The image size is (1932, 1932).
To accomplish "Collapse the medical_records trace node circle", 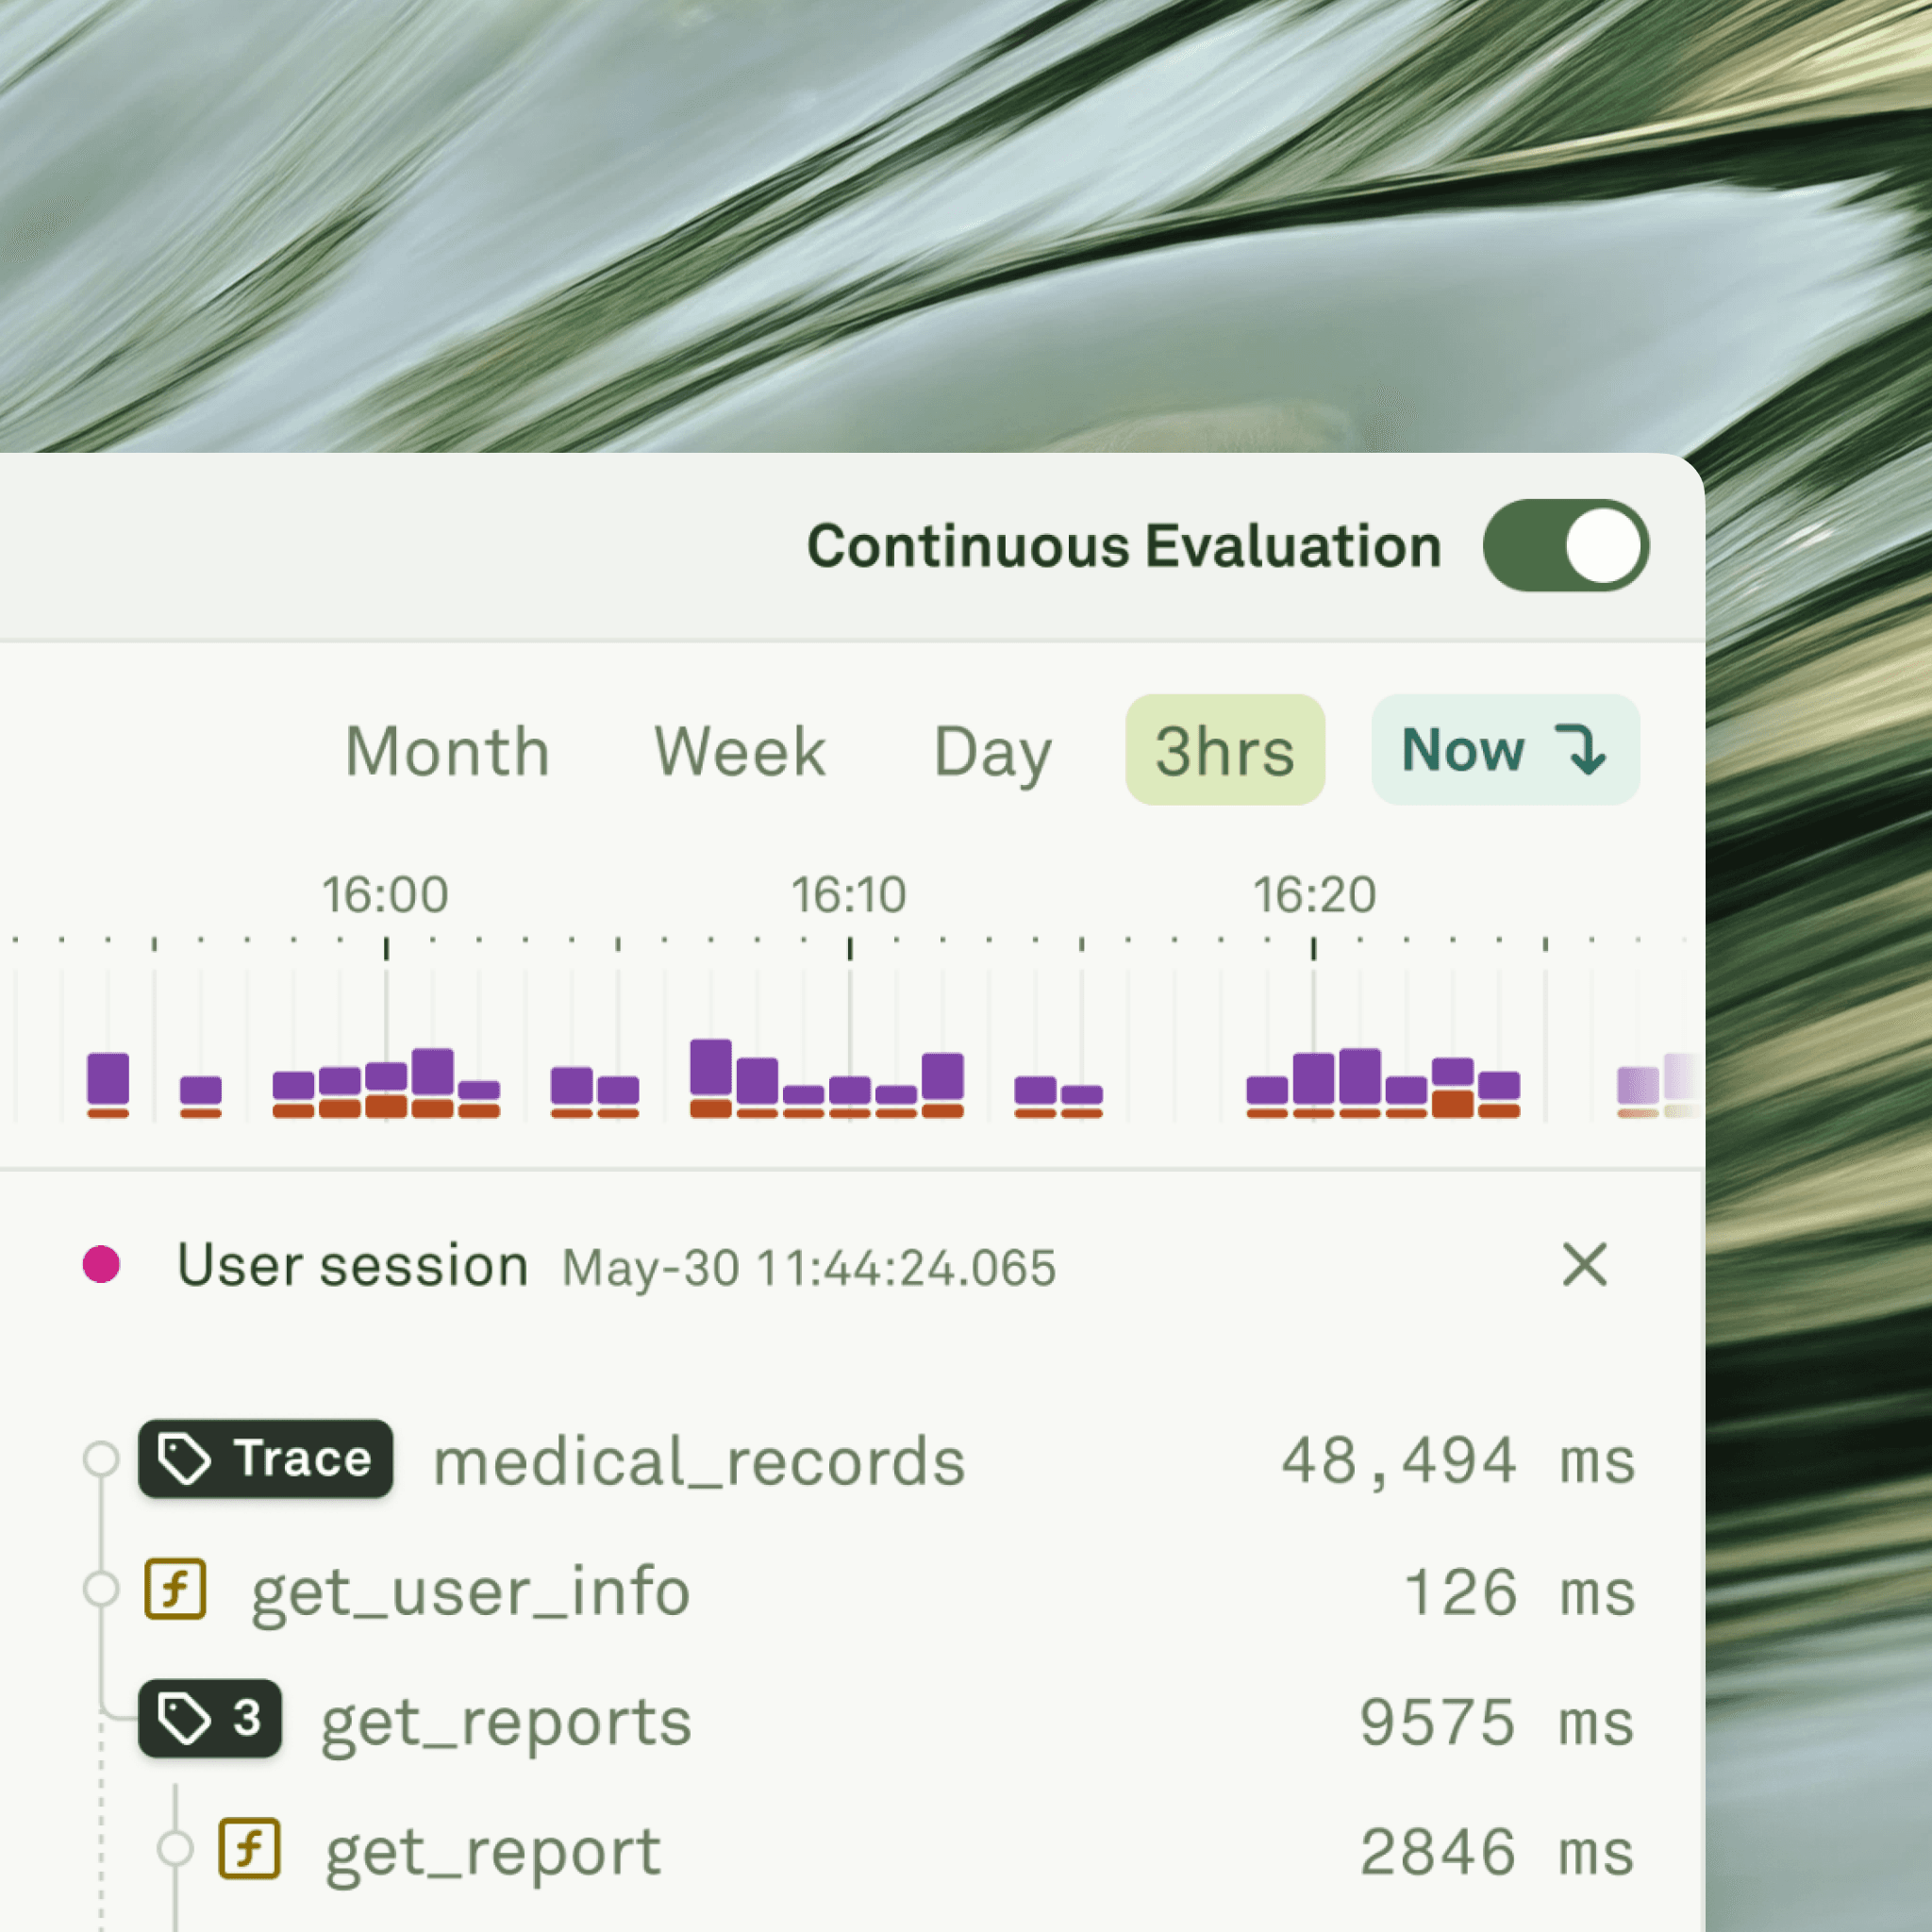I will [x=101, y=1458].
